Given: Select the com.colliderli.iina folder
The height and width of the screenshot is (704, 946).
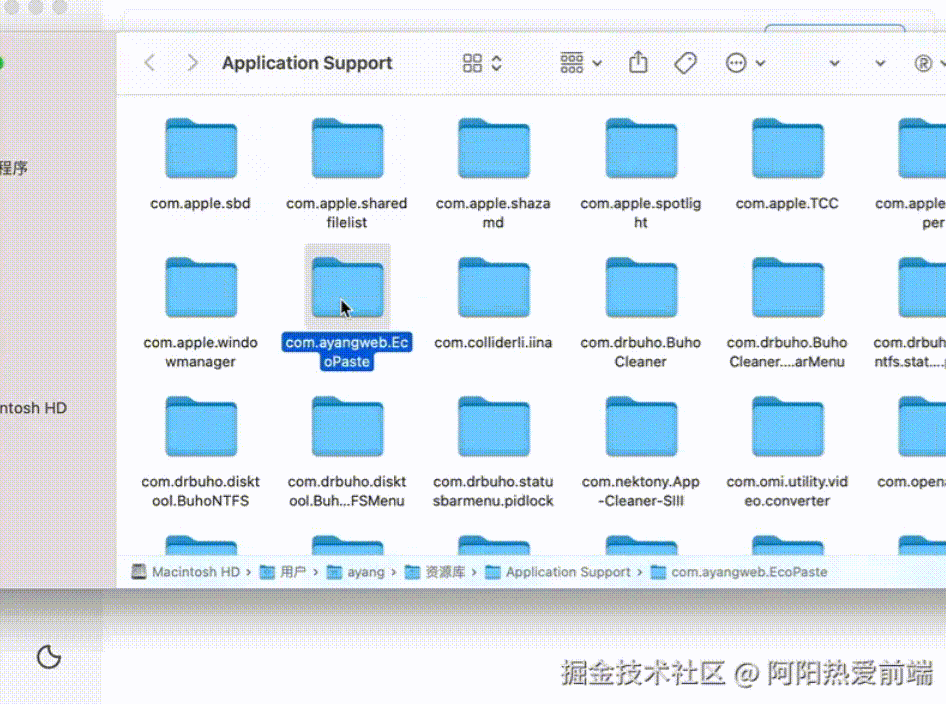Looking at the screenshot, I should (x=494, y=288).
